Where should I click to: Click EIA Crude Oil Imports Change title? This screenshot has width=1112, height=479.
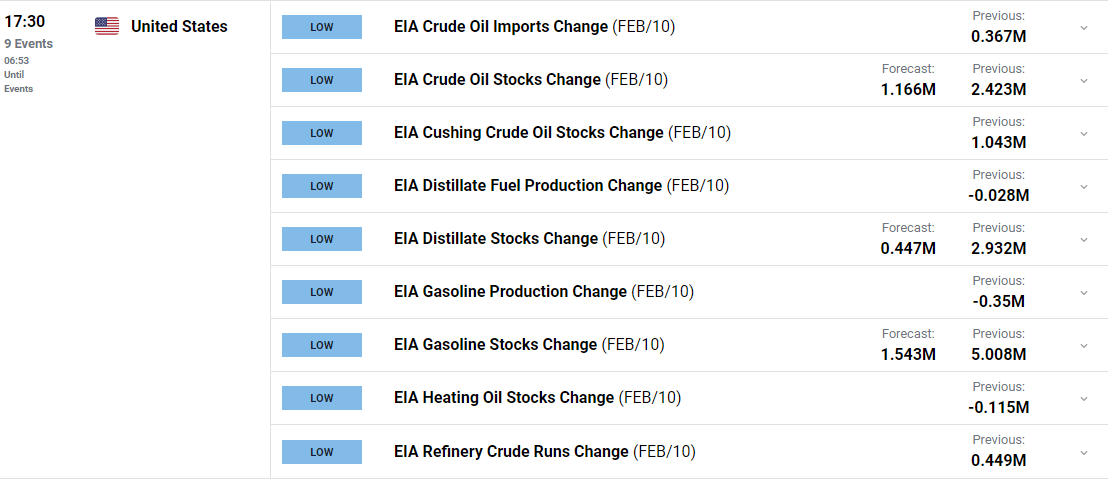tap(501, 27)
